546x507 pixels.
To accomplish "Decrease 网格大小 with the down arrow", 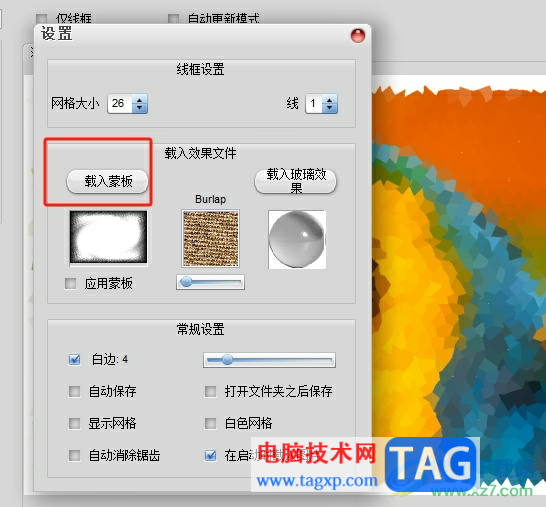I will (x=140, y=108).
